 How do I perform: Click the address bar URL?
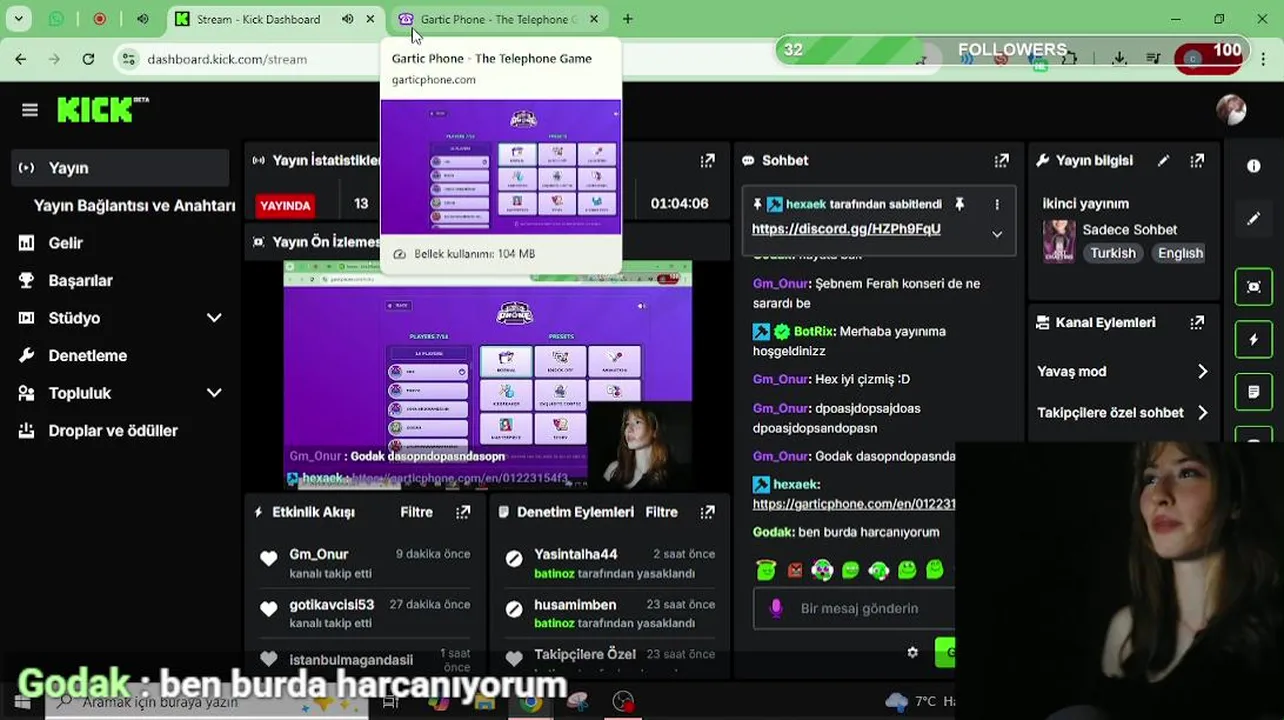(x=227, y=59)
